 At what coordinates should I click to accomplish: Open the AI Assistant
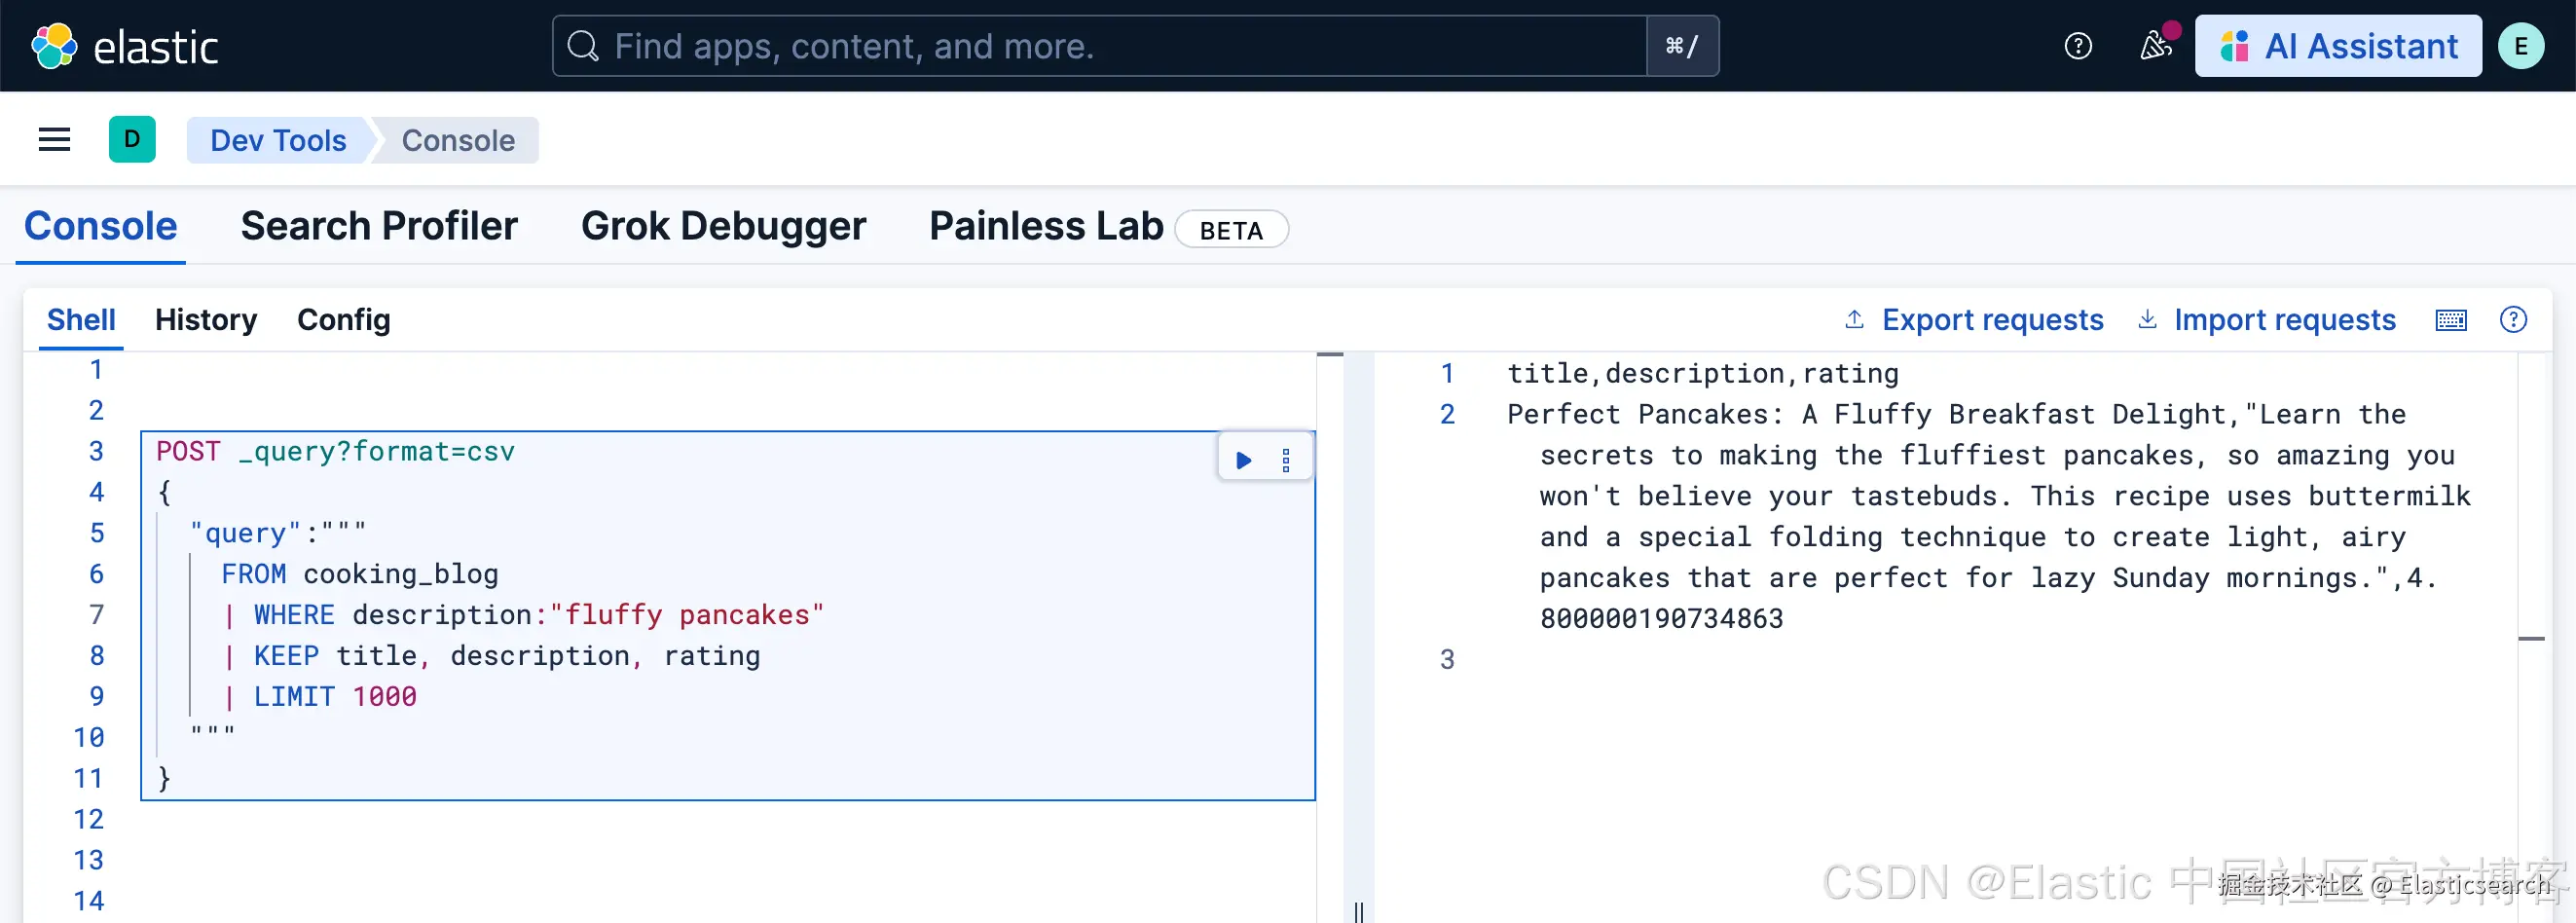pos(2338,46)
